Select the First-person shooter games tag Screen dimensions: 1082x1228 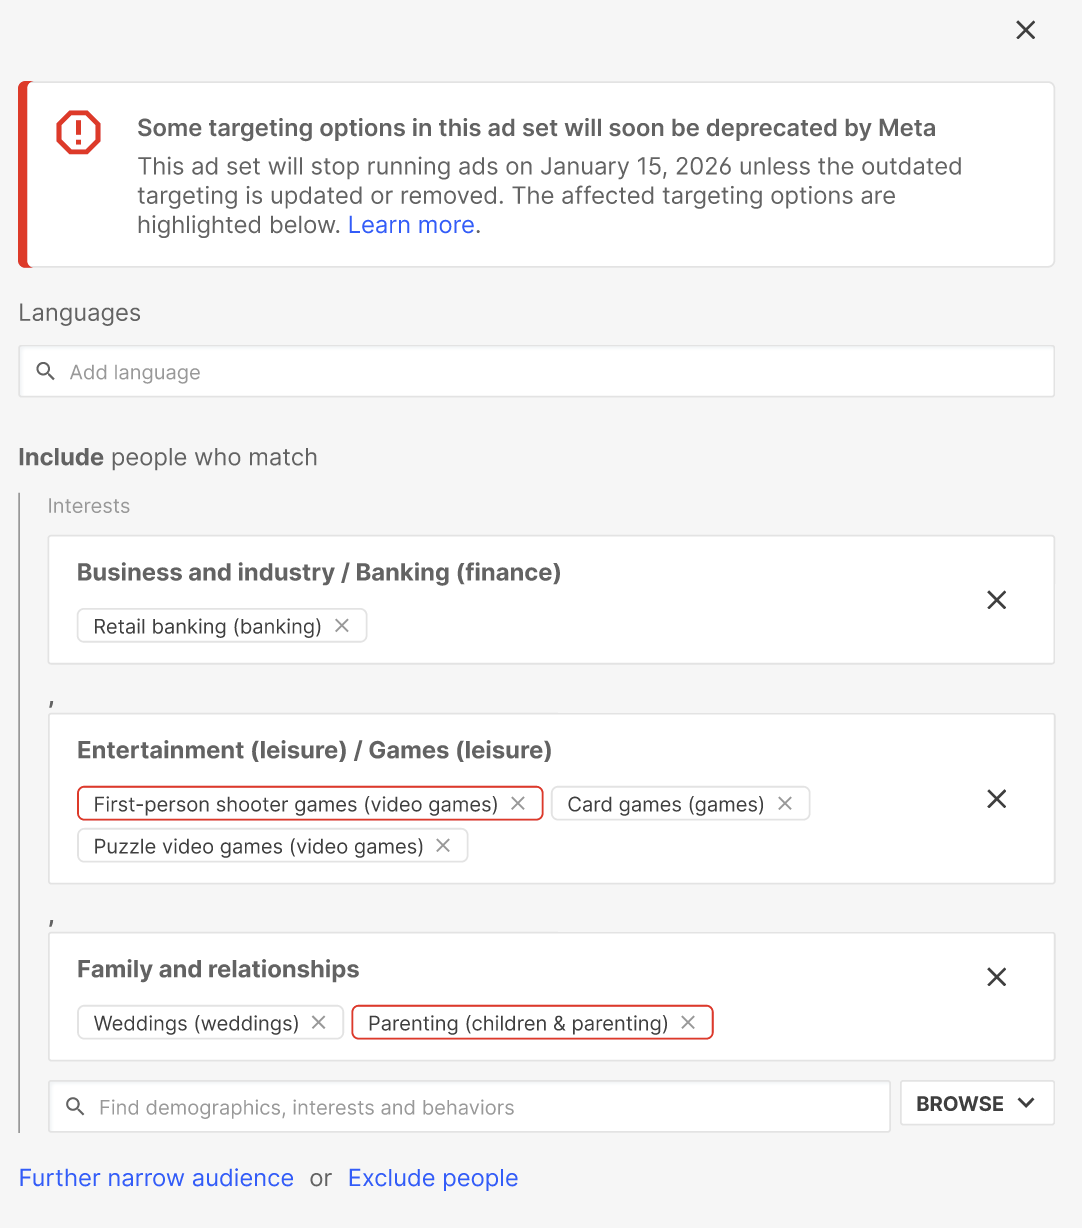295,804
